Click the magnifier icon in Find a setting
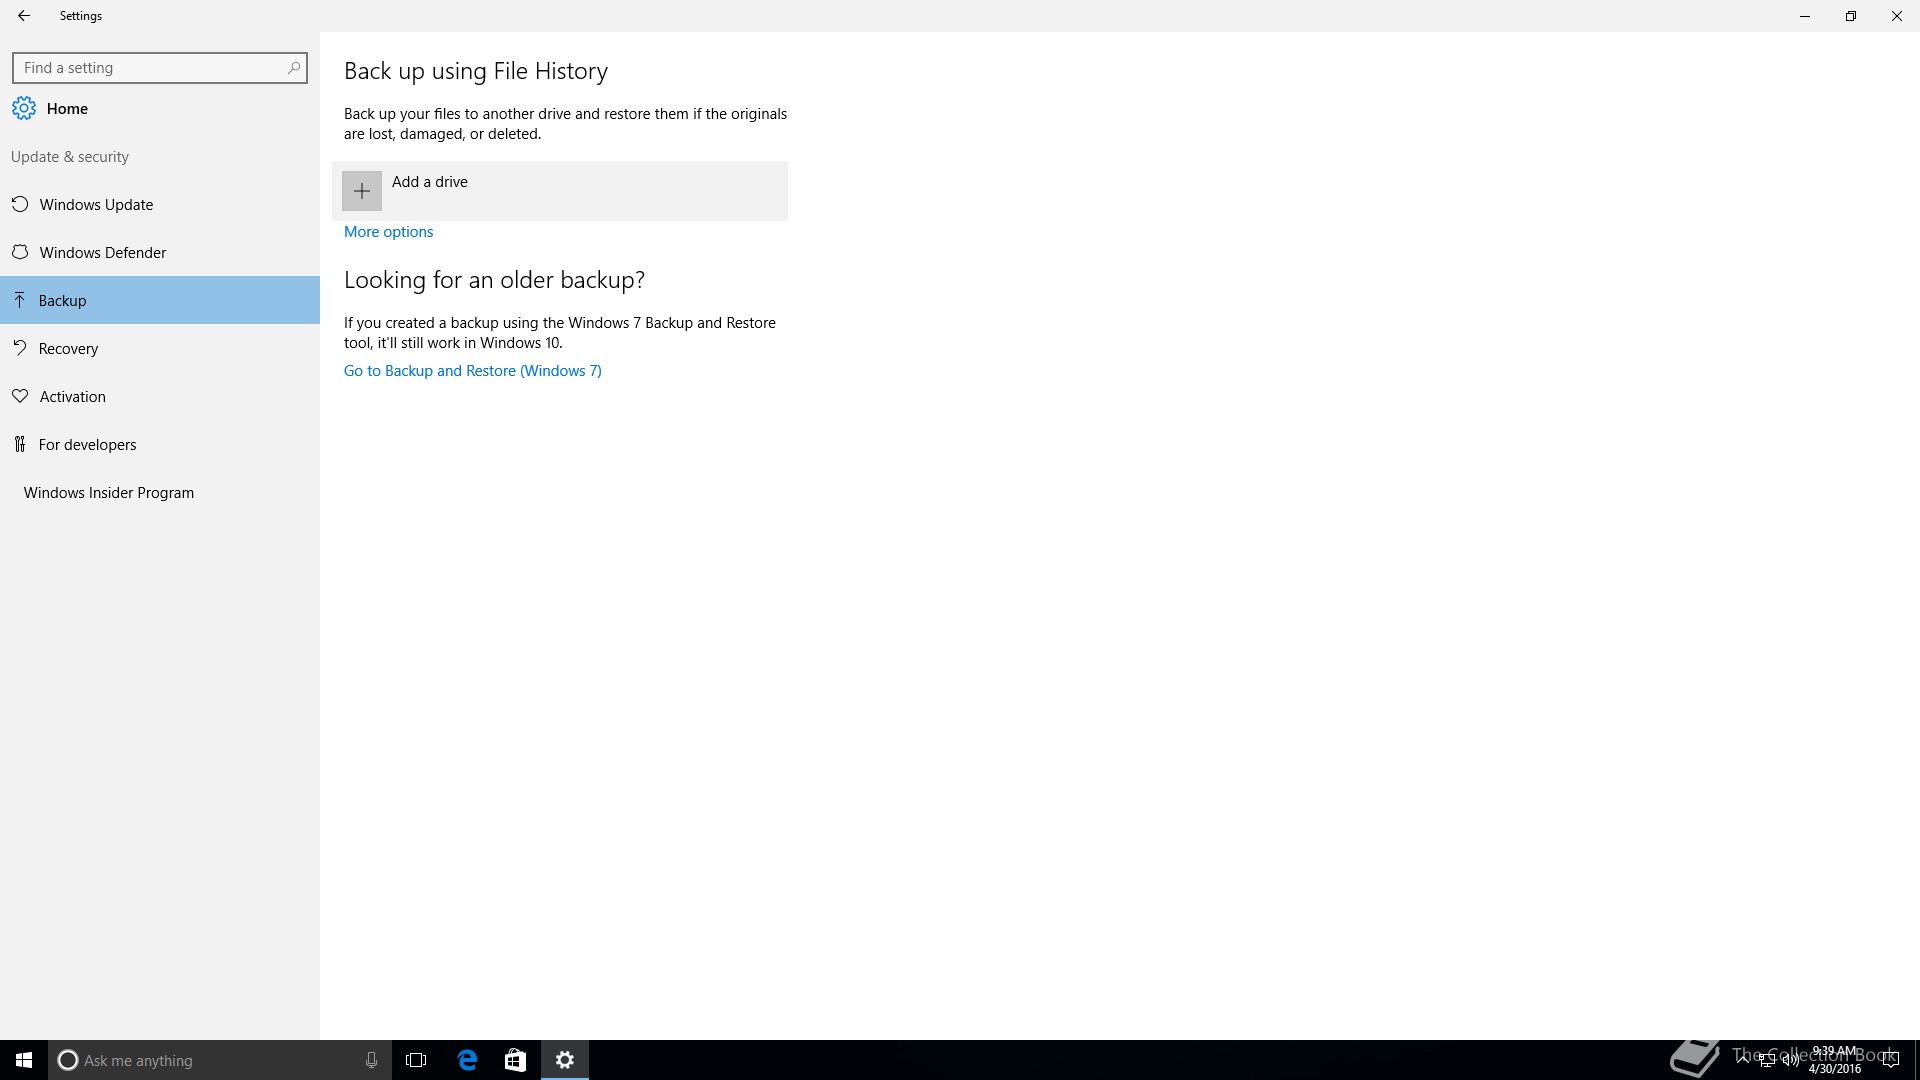 [293, 68]
